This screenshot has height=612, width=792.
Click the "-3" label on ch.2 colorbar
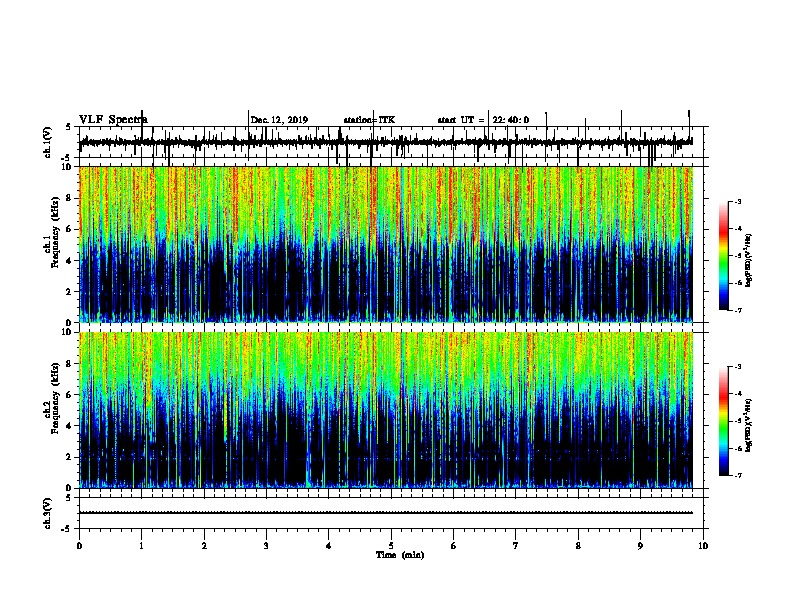(737, 367)
